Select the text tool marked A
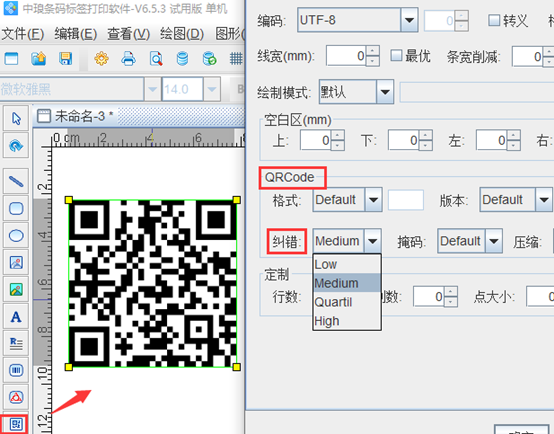This screenshot has width=554, height=434. coord(16,317)
